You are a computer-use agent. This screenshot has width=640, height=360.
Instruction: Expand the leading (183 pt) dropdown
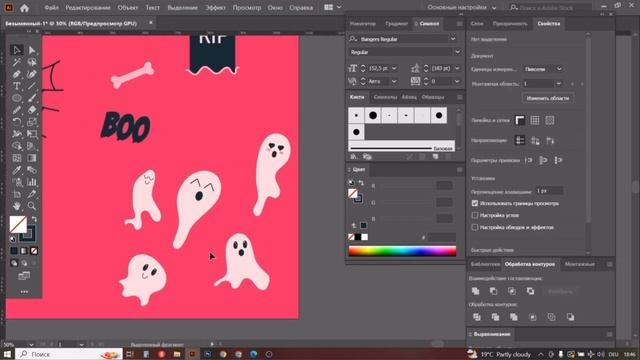pos(457,69)
